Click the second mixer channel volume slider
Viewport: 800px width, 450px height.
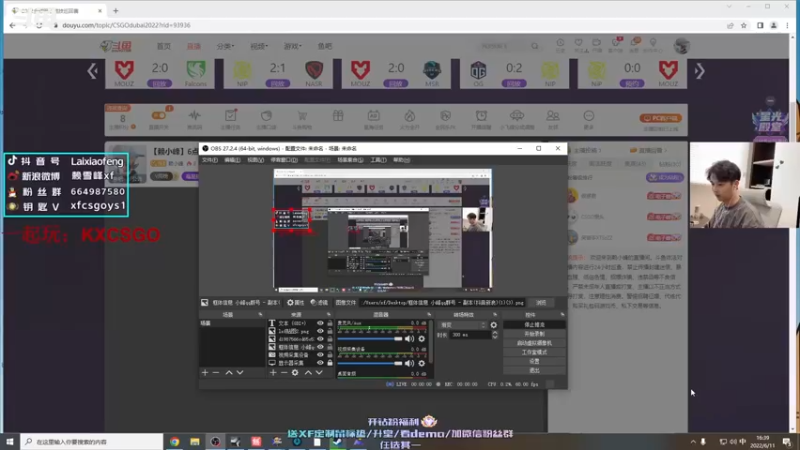click(370, 363)
